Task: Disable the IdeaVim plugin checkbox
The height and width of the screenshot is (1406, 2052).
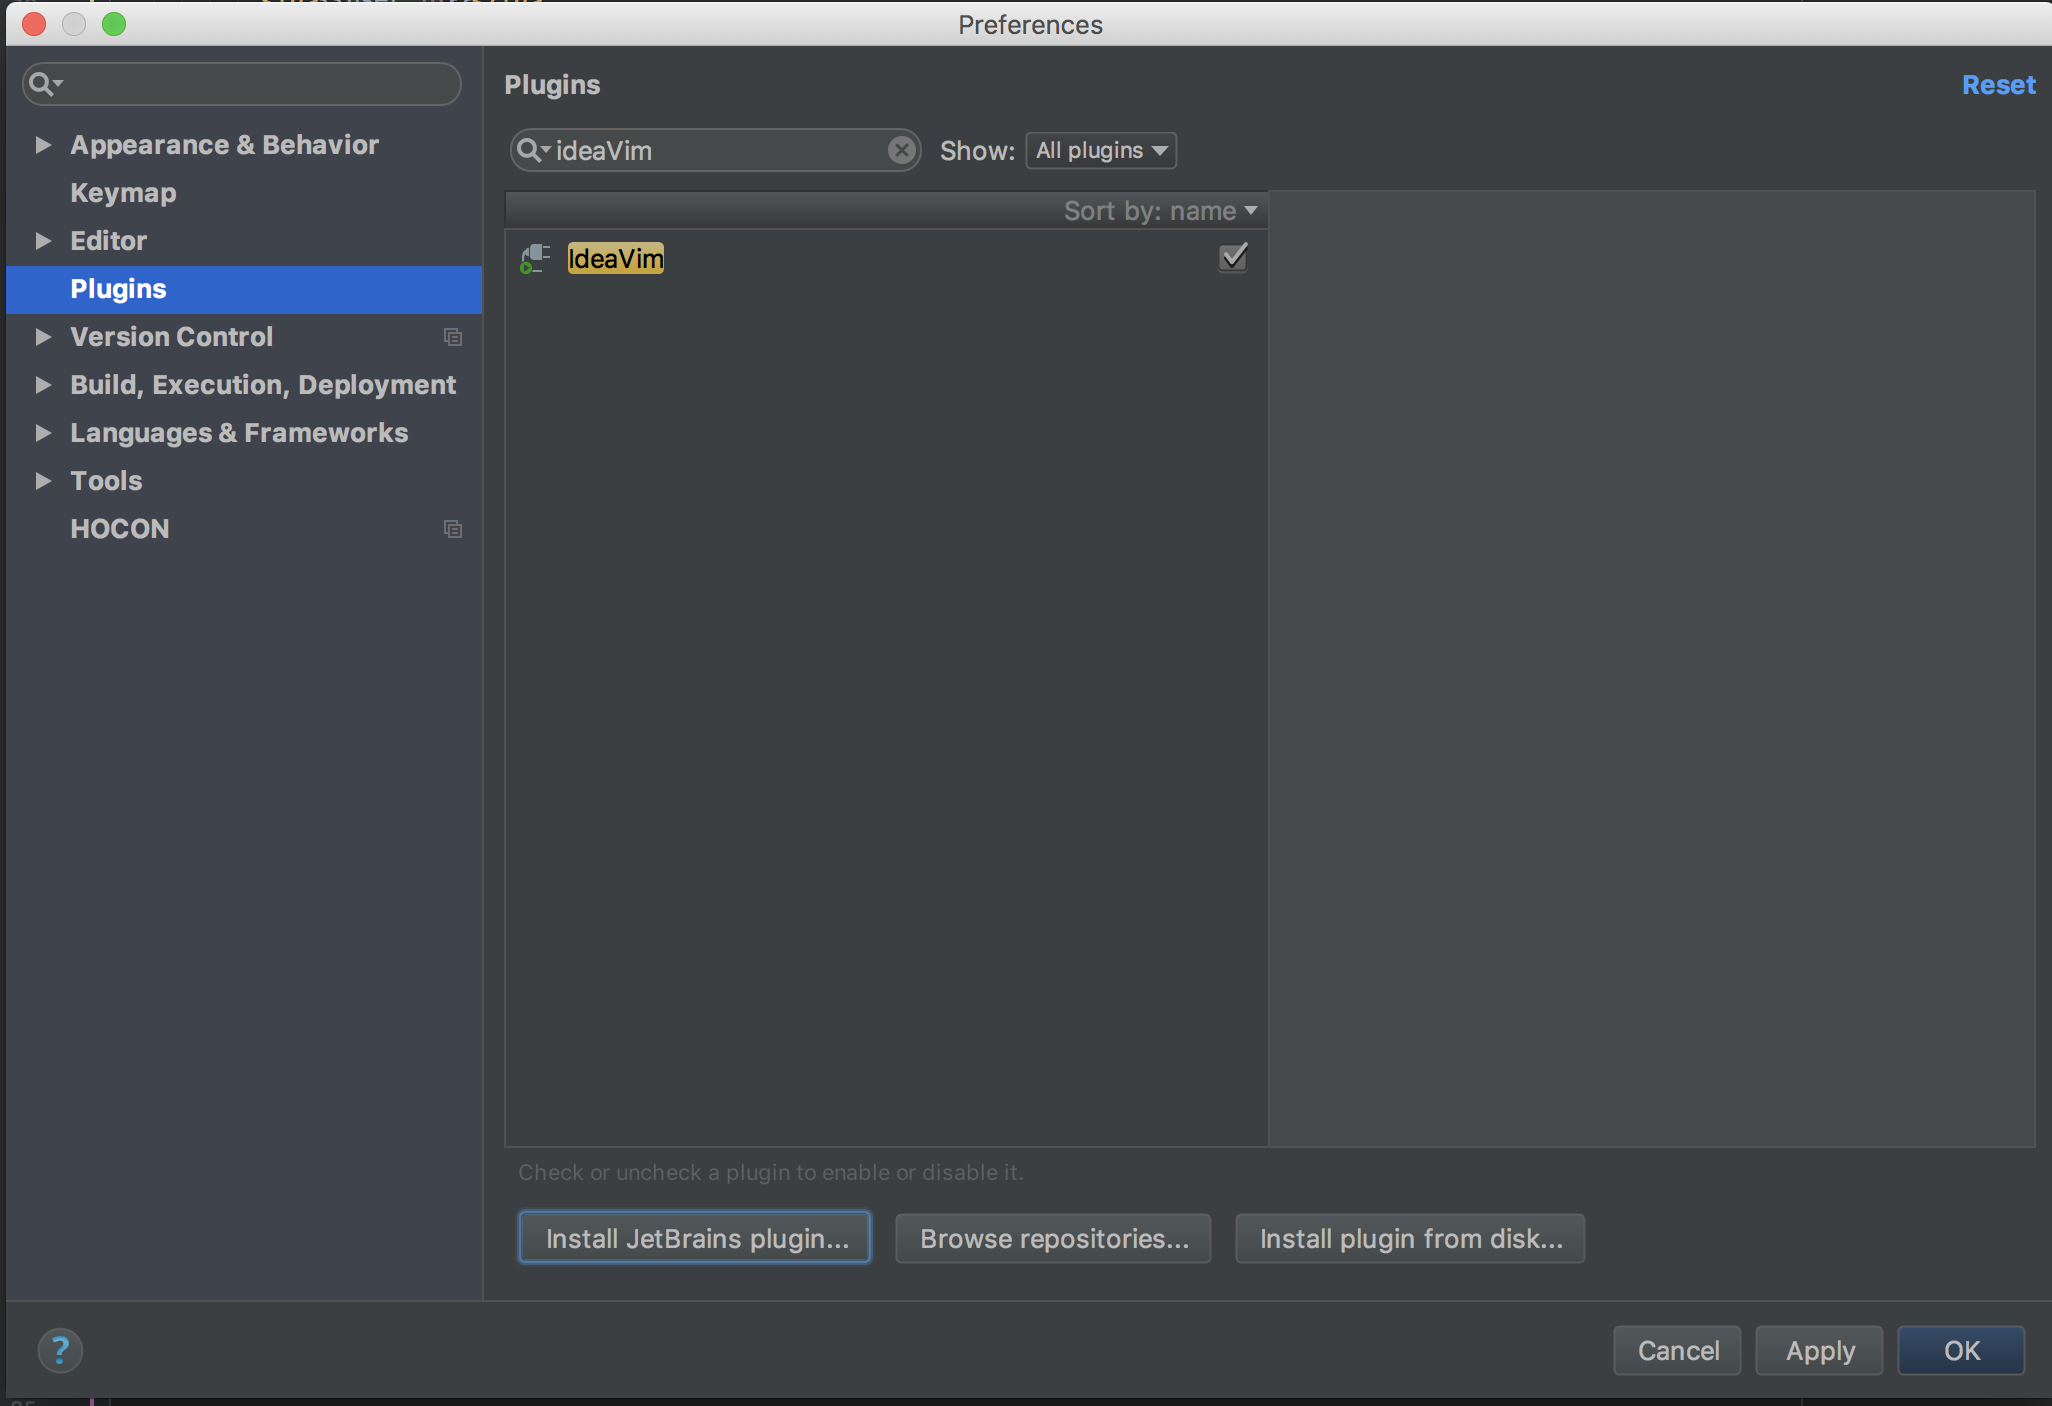Action: coord(1233,258)
